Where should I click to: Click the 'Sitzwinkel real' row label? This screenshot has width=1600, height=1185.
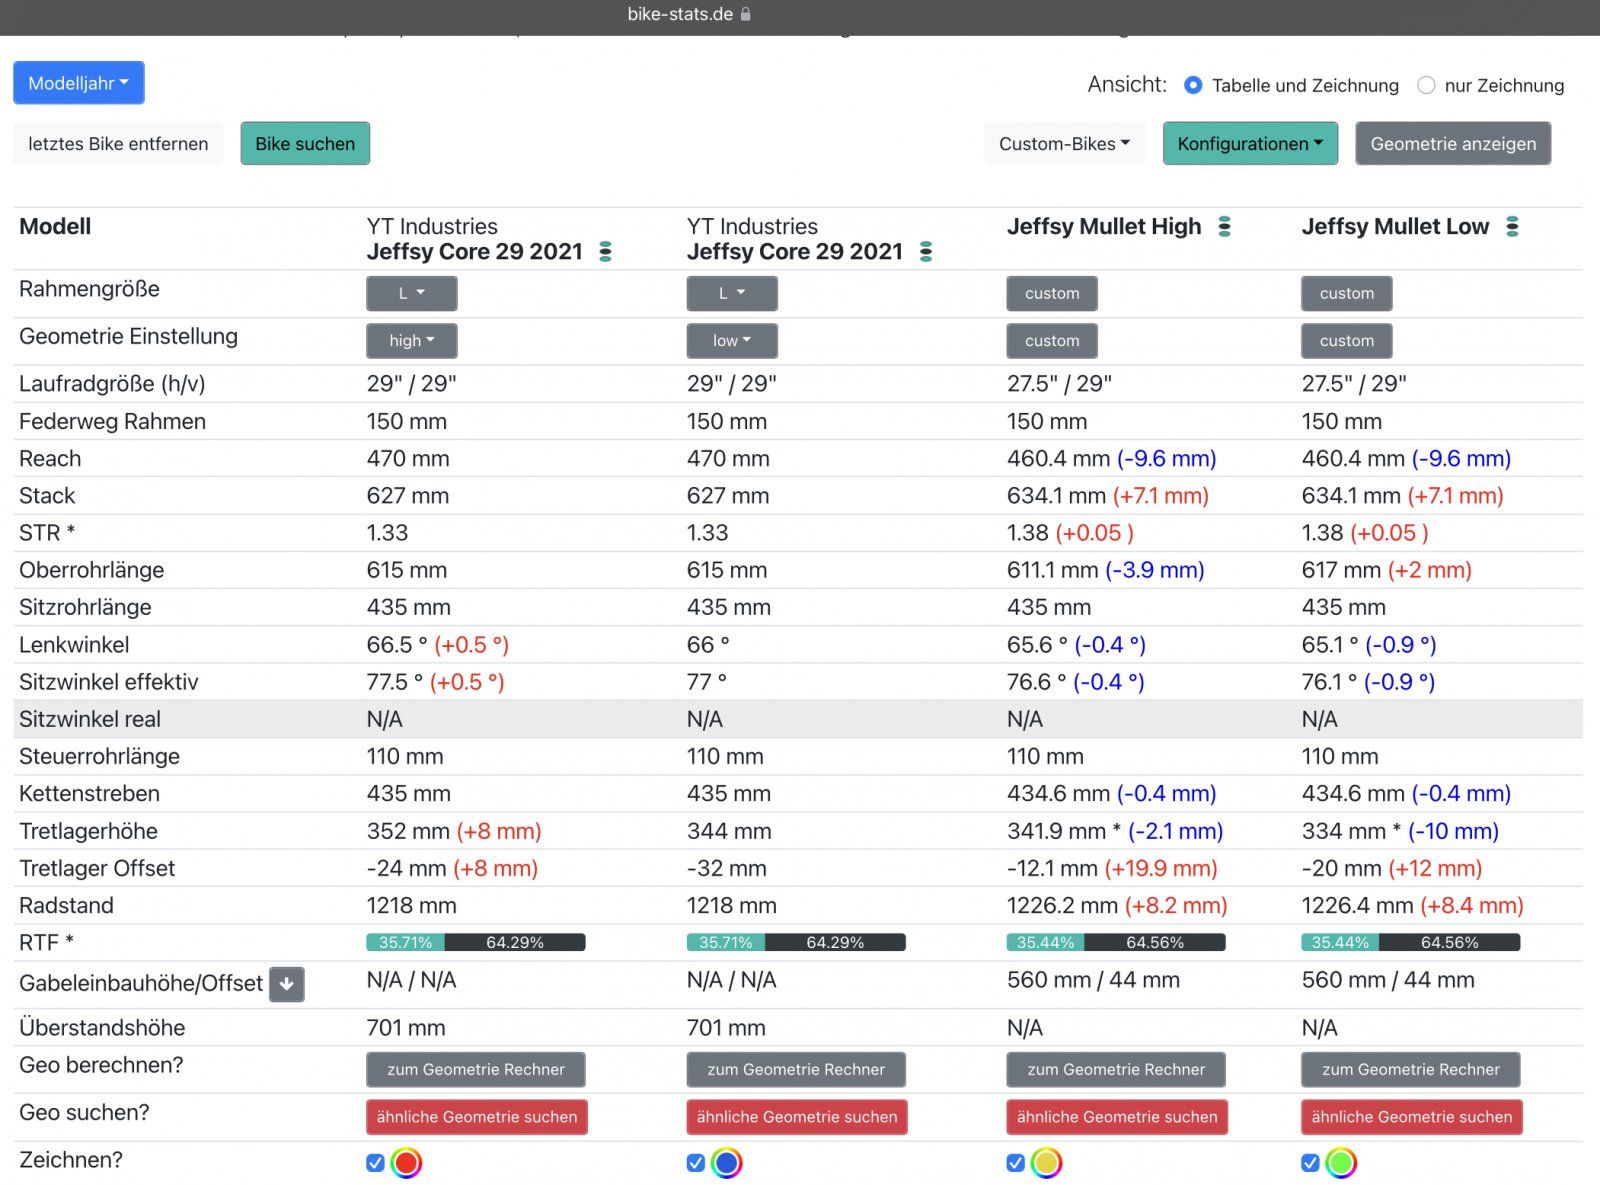point(90,719)
